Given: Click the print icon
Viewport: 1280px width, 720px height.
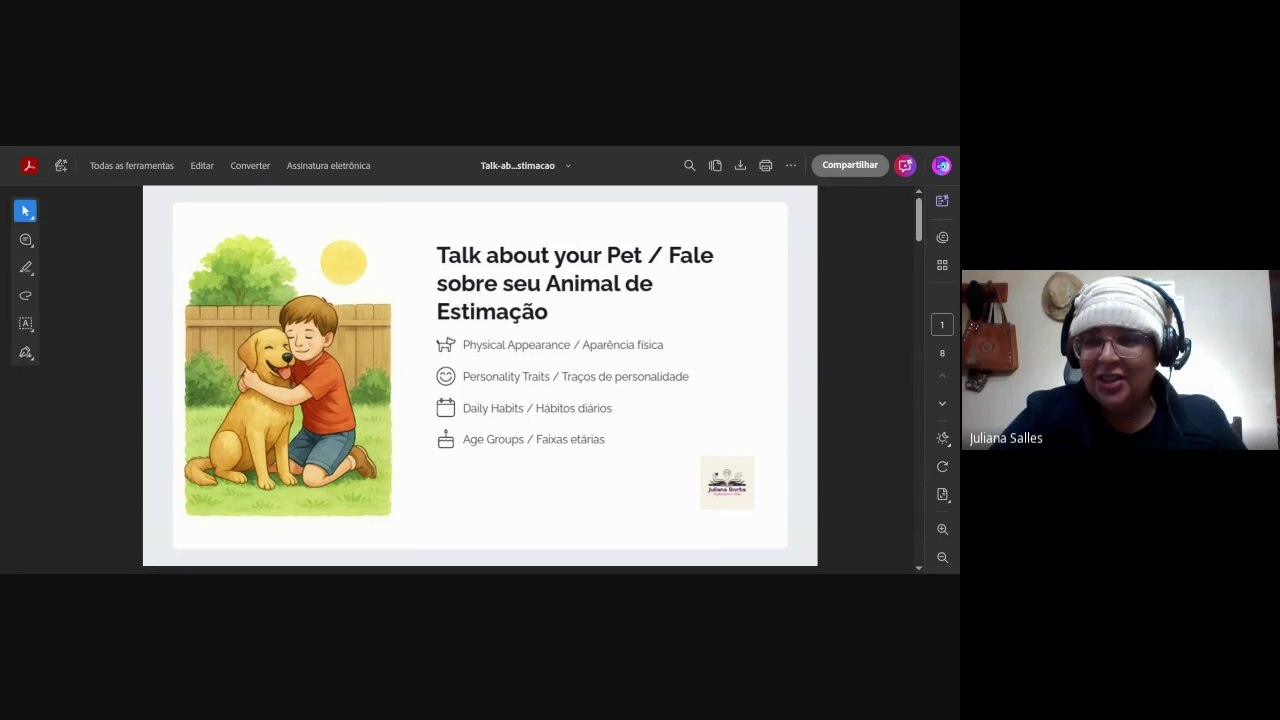Looking at the screenshot, I should [x=766, y=166].
